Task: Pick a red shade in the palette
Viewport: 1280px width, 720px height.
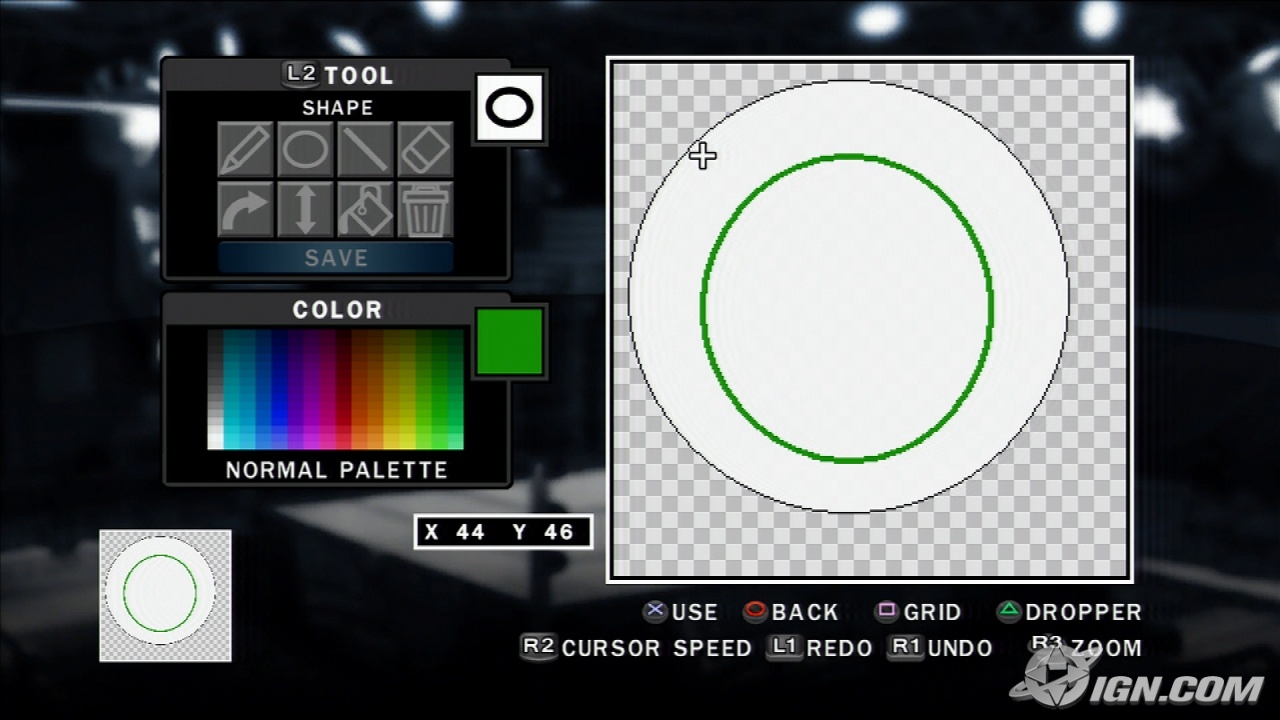Action: (x=344, y=390)
